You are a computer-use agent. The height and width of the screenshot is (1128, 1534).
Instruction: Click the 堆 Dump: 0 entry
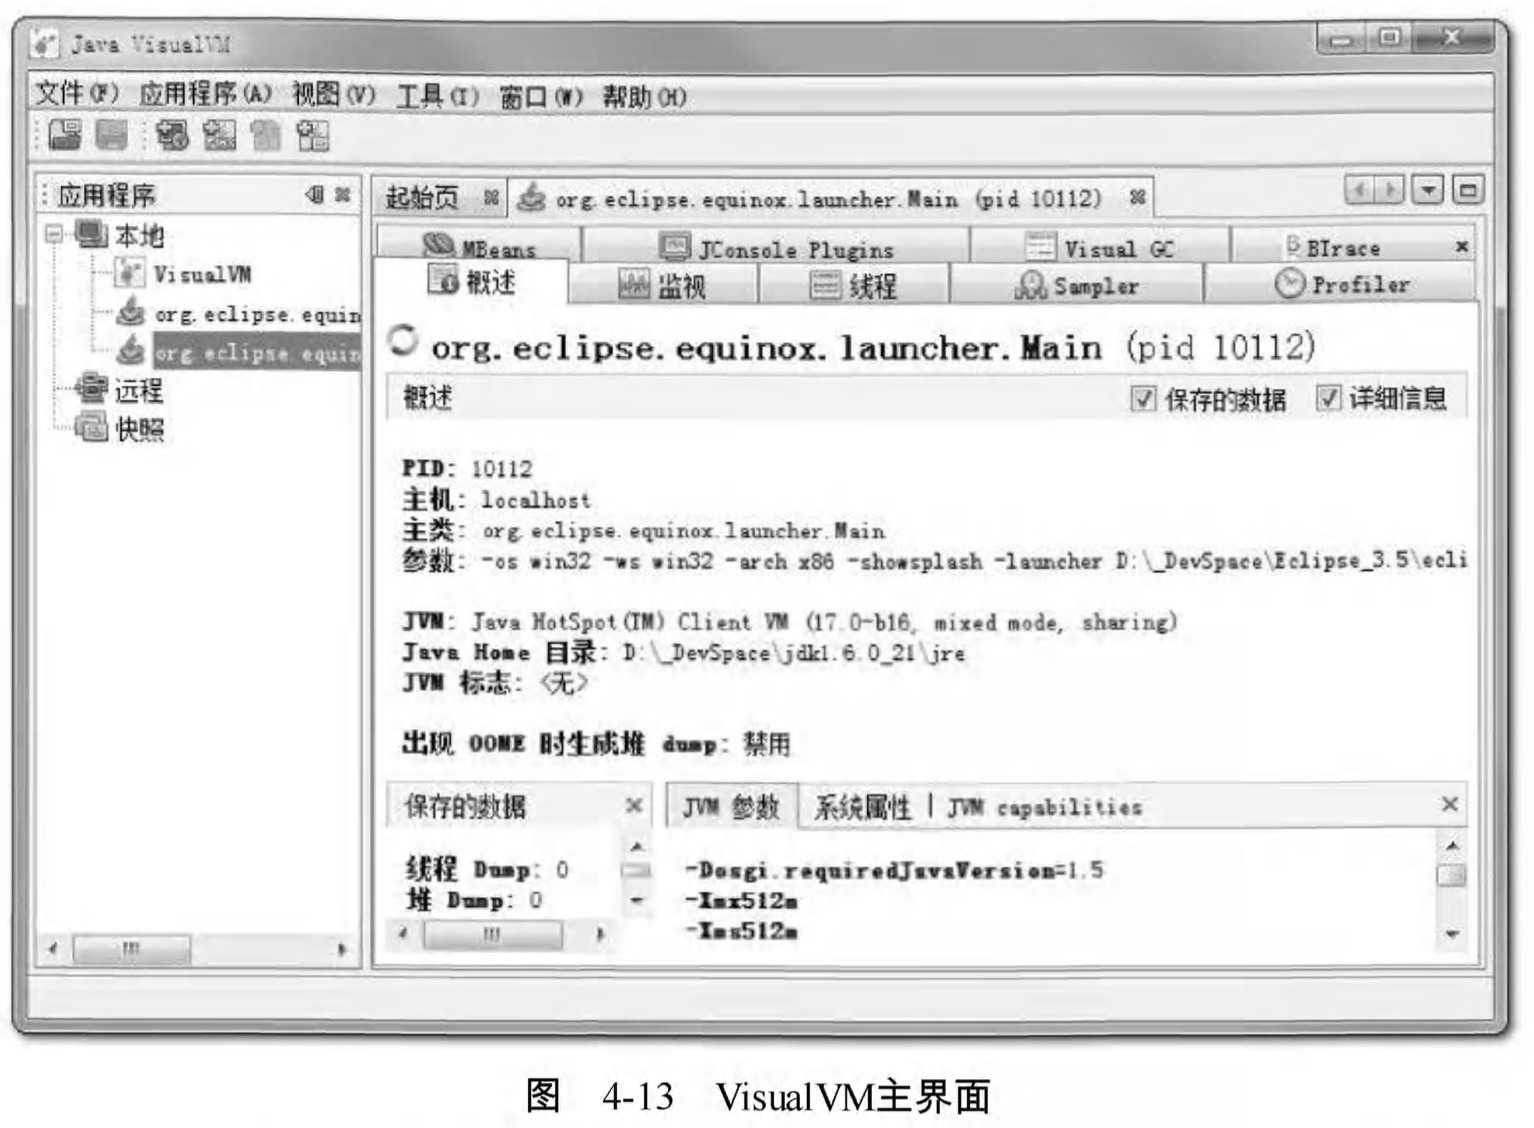pos(474,899)
